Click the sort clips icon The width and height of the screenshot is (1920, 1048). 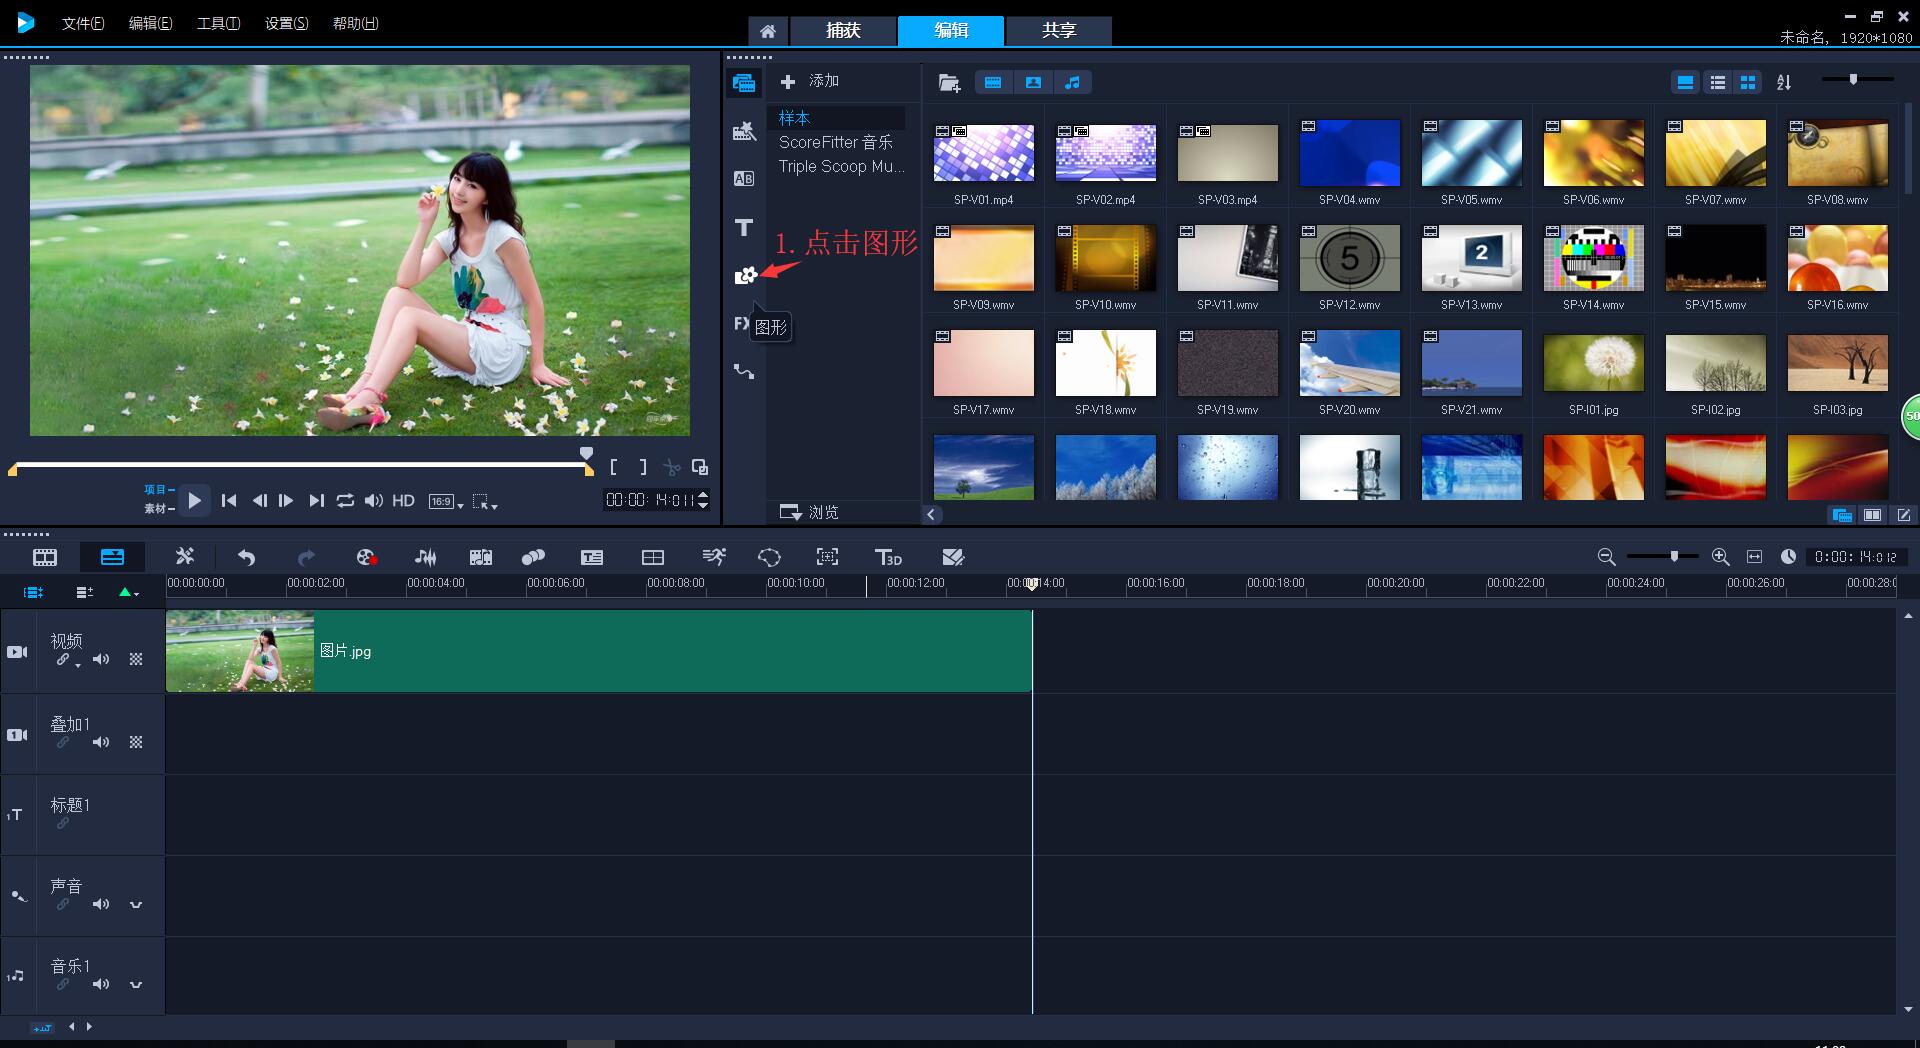(x=1784, y=82)
